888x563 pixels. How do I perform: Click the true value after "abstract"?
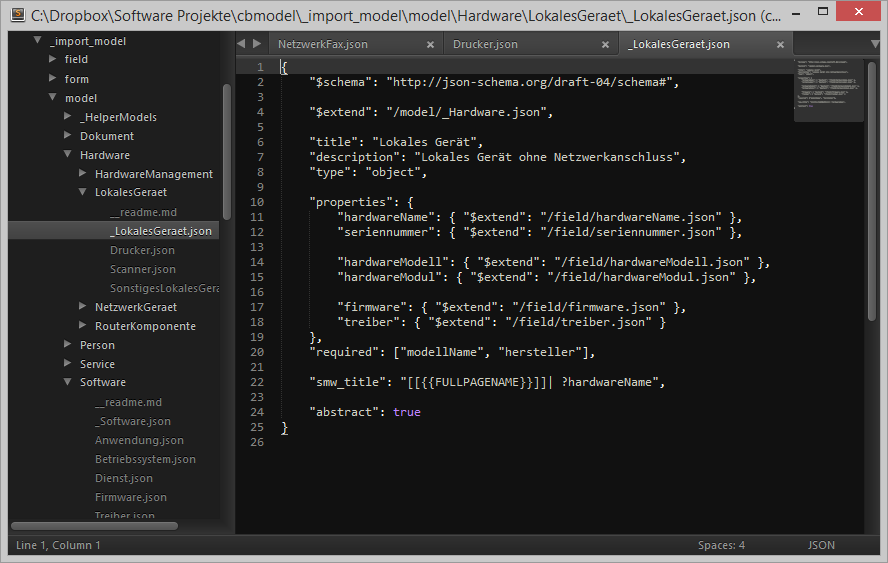(x=407, y=412)
